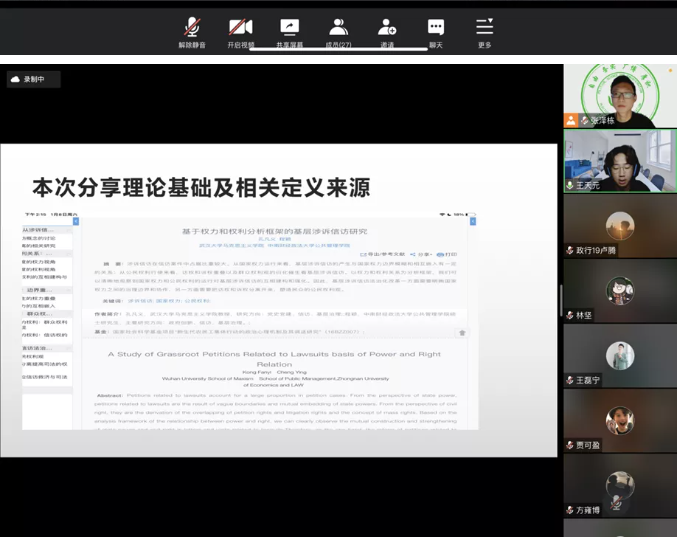Screen dimensions: 681x537
Task: Expand the 更多 more options menu
Action: pos(485,29)
